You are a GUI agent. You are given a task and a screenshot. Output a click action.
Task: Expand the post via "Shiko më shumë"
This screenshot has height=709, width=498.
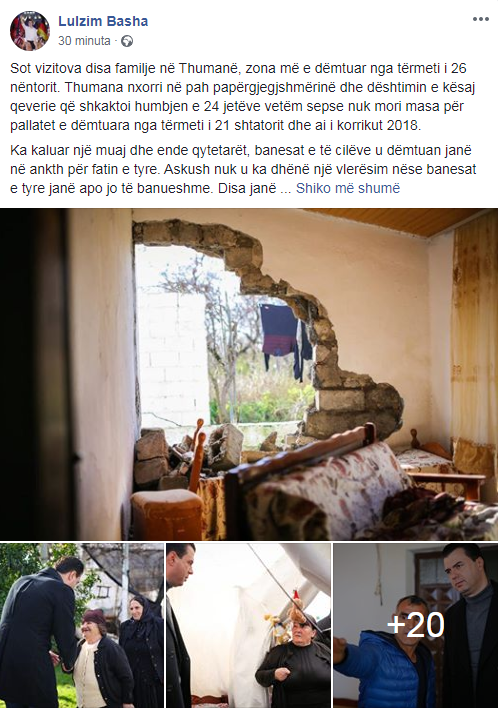point(348,188)
